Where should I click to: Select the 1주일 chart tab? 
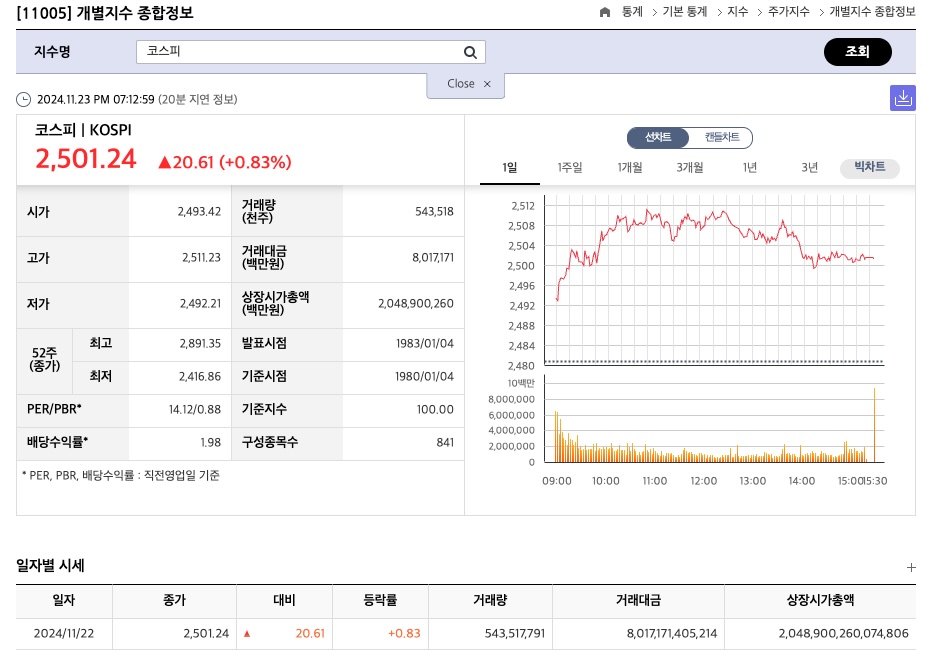570,167
